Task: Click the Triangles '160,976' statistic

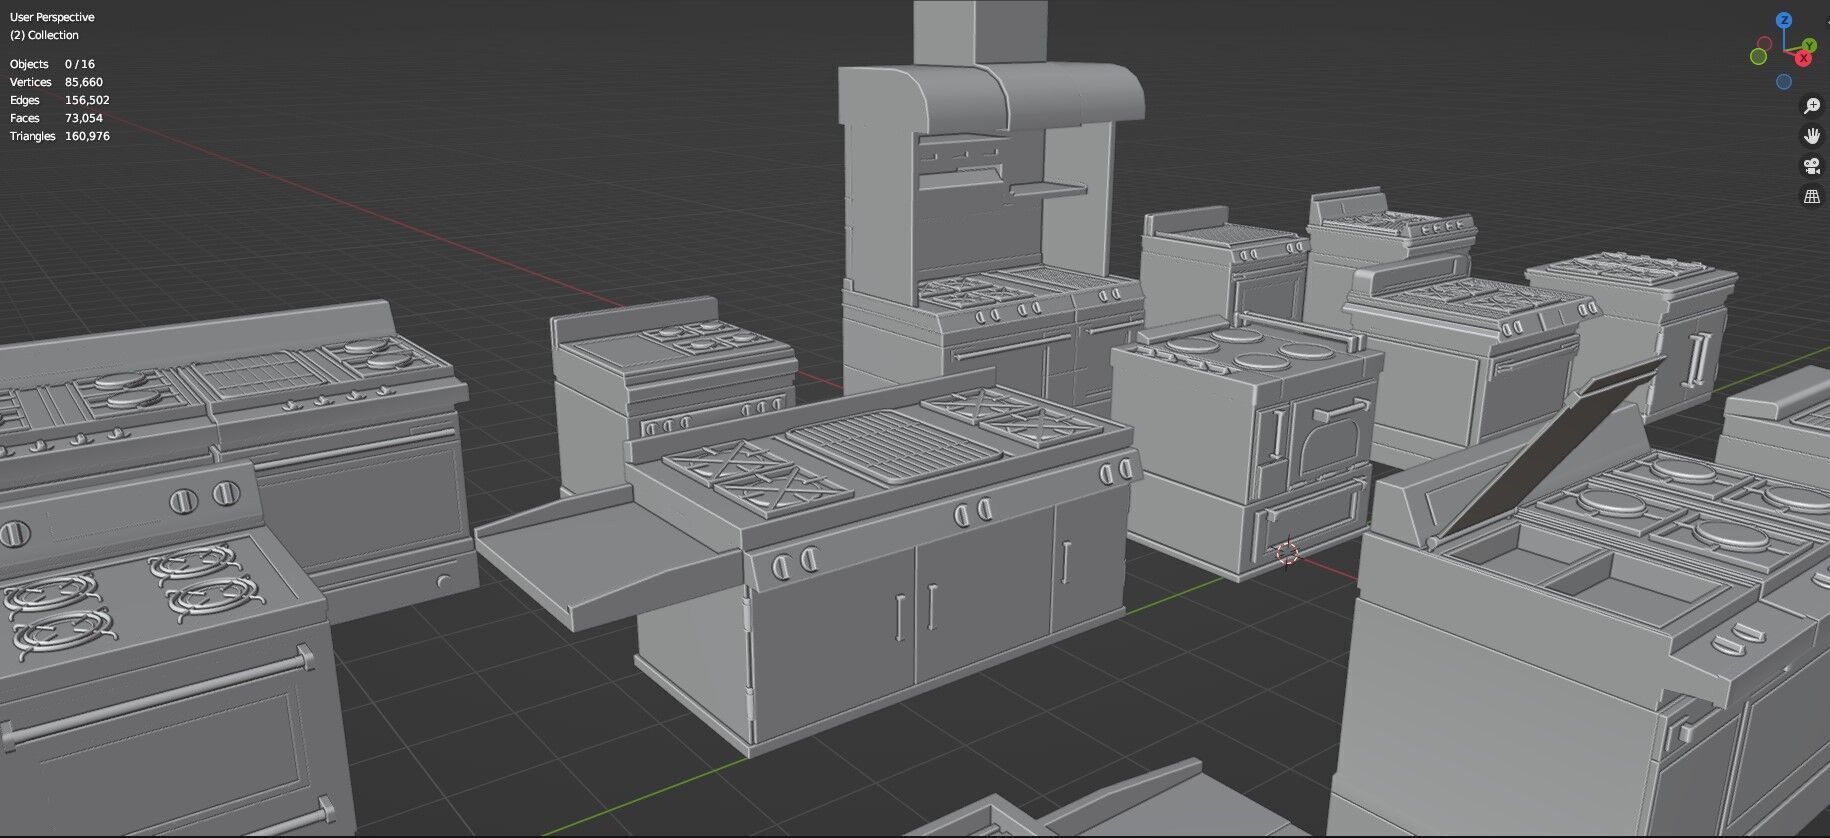Action: coord(87,136)
